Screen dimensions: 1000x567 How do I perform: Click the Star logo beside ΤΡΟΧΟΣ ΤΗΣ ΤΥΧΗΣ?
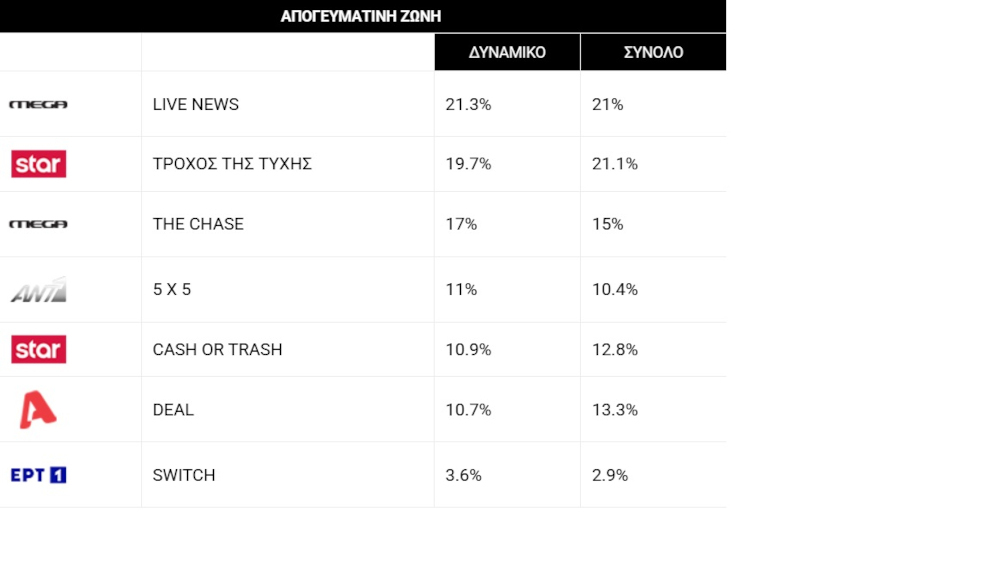38,164
